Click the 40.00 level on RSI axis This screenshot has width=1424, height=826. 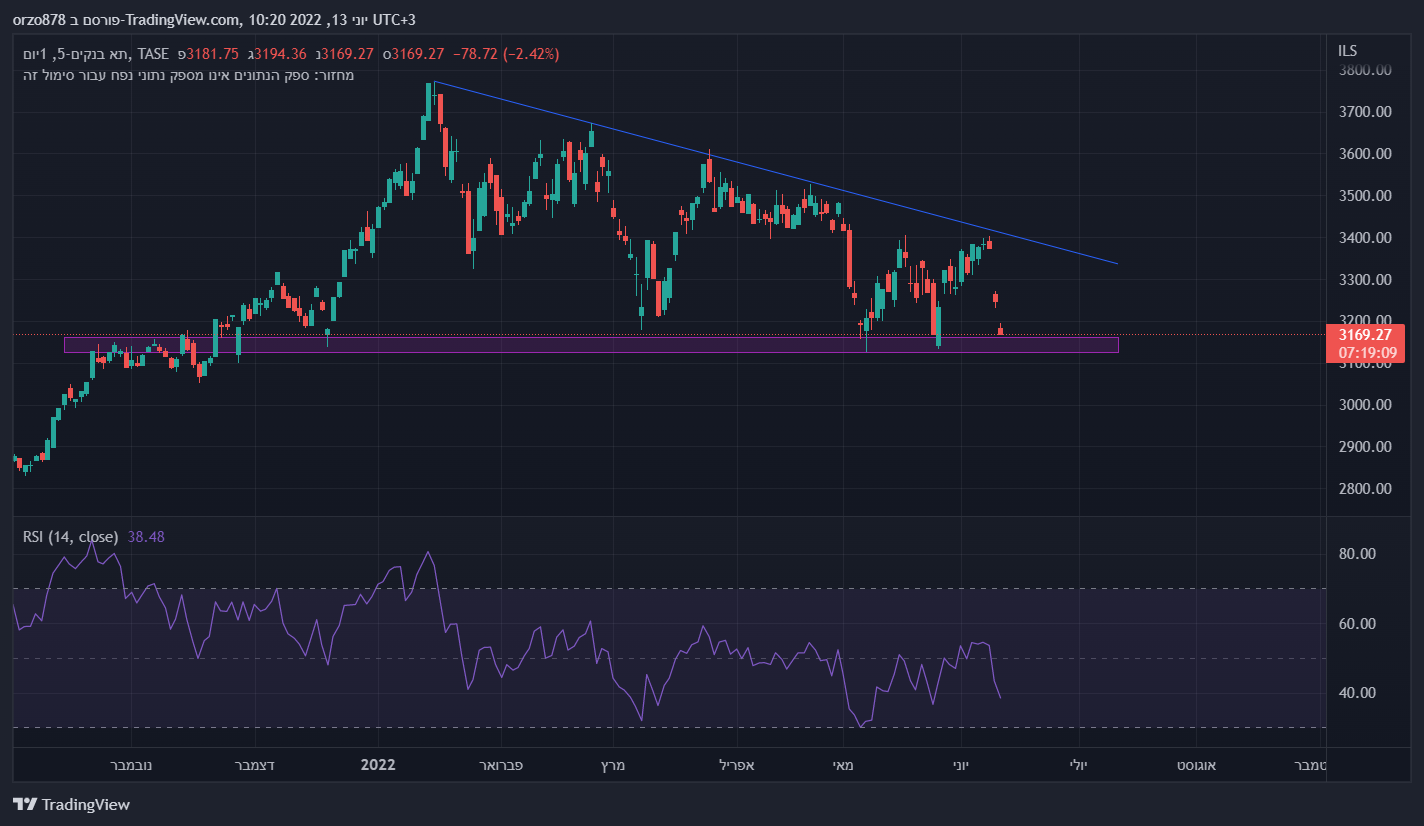[1358, 693]
